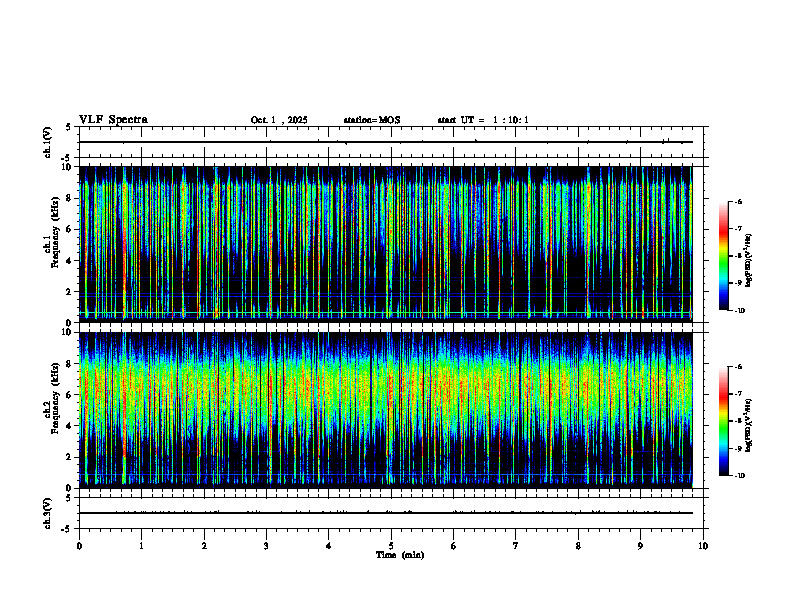Click the ch.1 spectrogram panel

(385, 244)
